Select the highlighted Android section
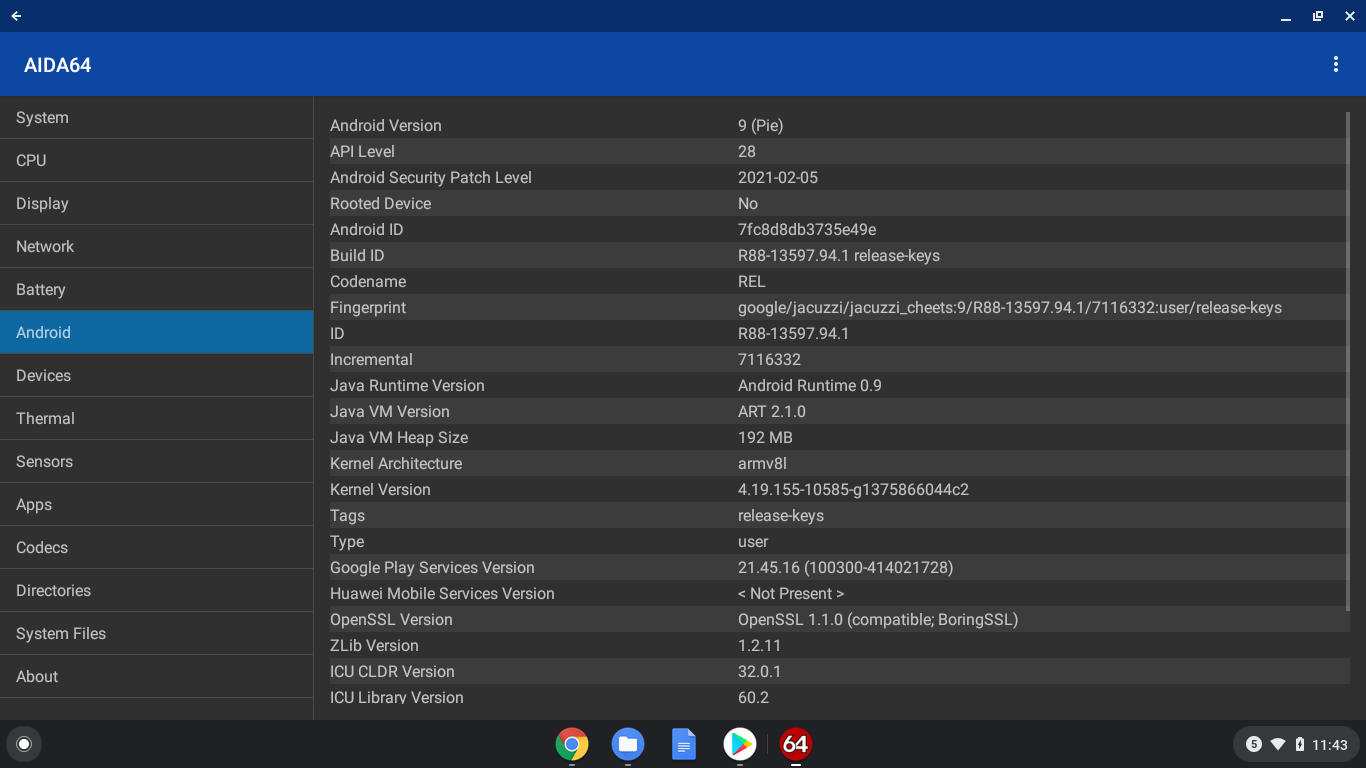The width and height of the screenshot is (1366, 768). (157, 332)
